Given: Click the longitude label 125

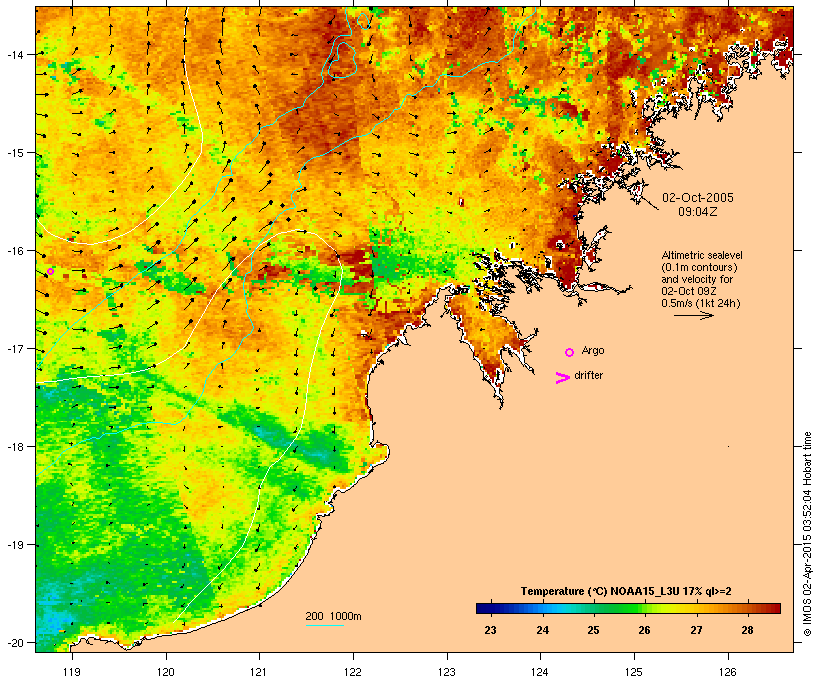Looking at the screenshot, I should tap(634, 672).
